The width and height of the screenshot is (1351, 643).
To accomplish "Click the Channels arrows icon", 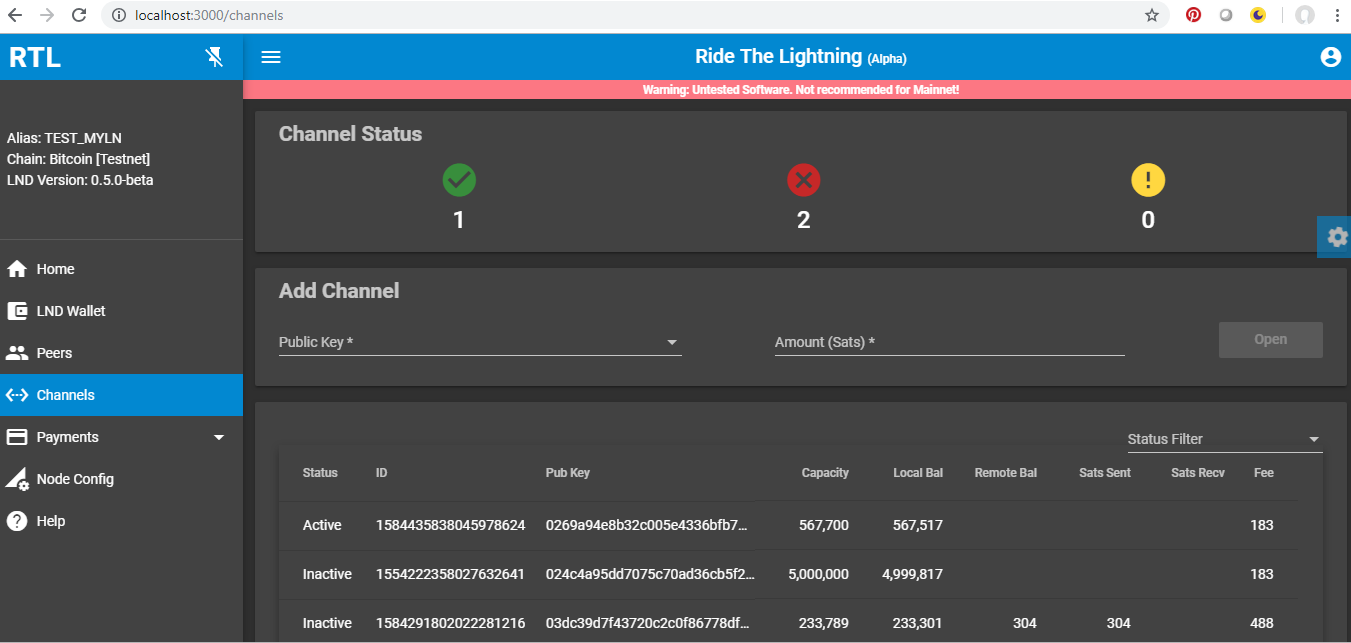I will tap(17, 395).
